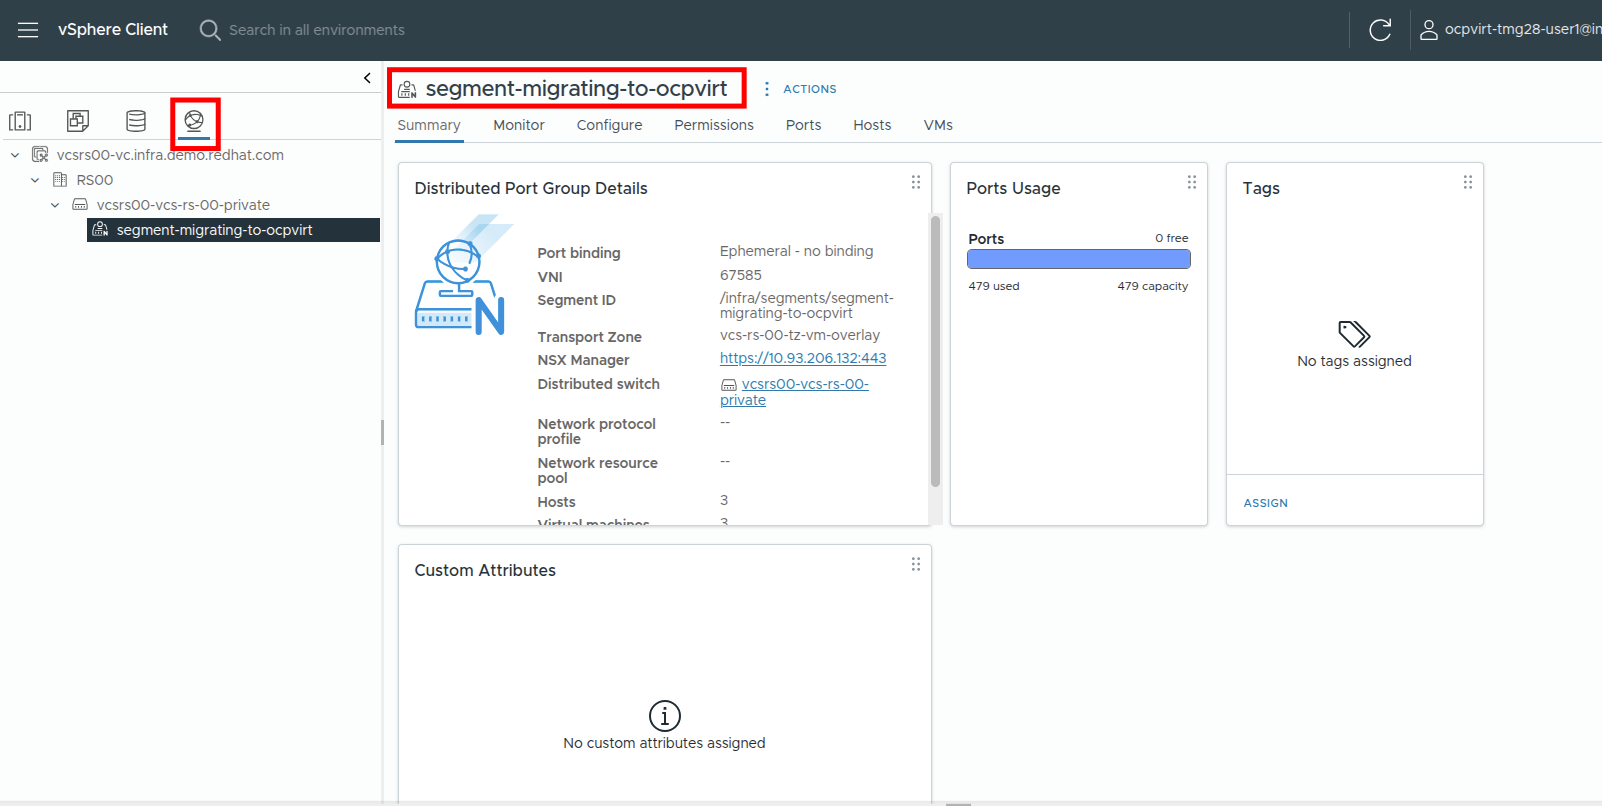This screenshot has height=806, width=1602.
Task: Collapse the vcsrs00-vcs-rs-00-private switch node
Action: pyautogui.click(x=55, y=205)
